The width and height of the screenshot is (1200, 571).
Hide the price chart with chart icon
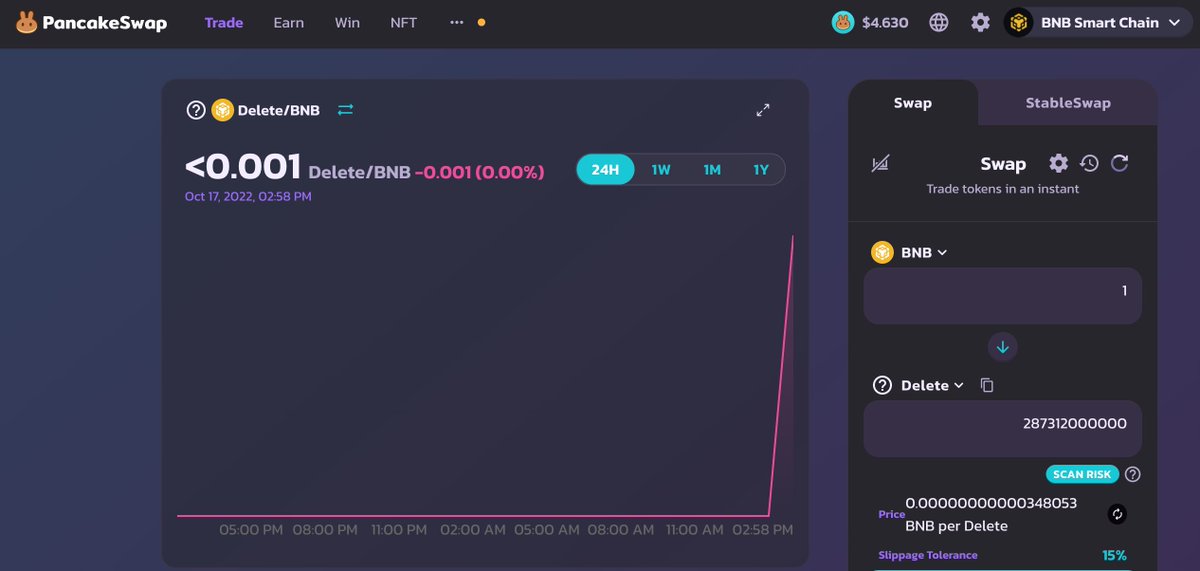[881, 164]
